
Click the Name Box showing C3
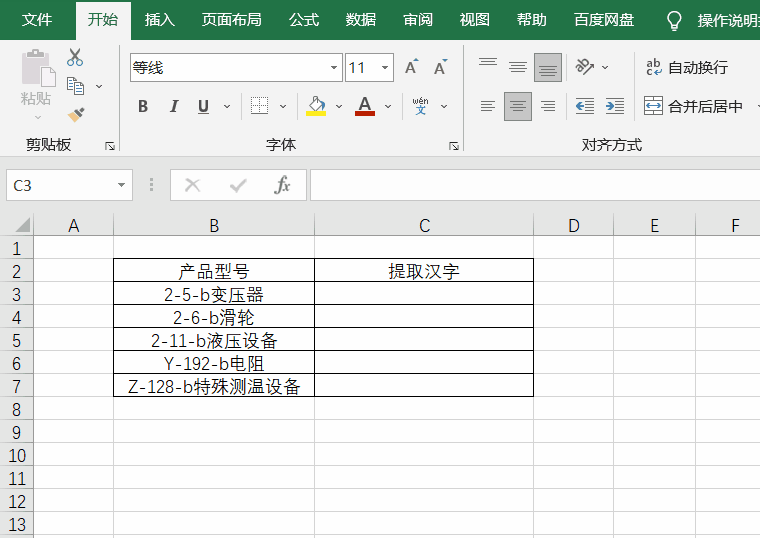click(61, 185)
